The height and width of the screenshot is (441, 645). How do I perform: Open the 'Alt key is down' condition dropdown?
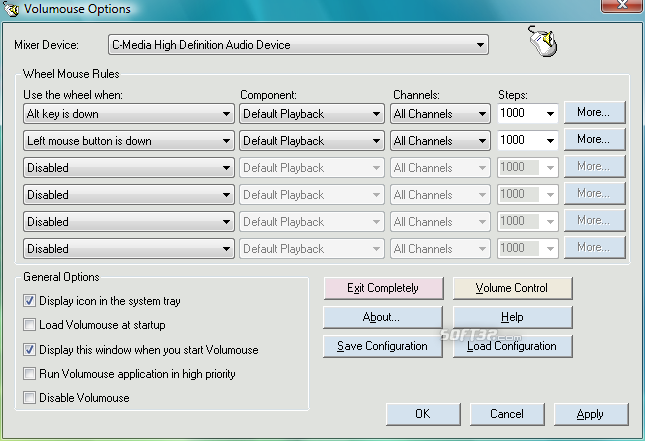point(129,114)
